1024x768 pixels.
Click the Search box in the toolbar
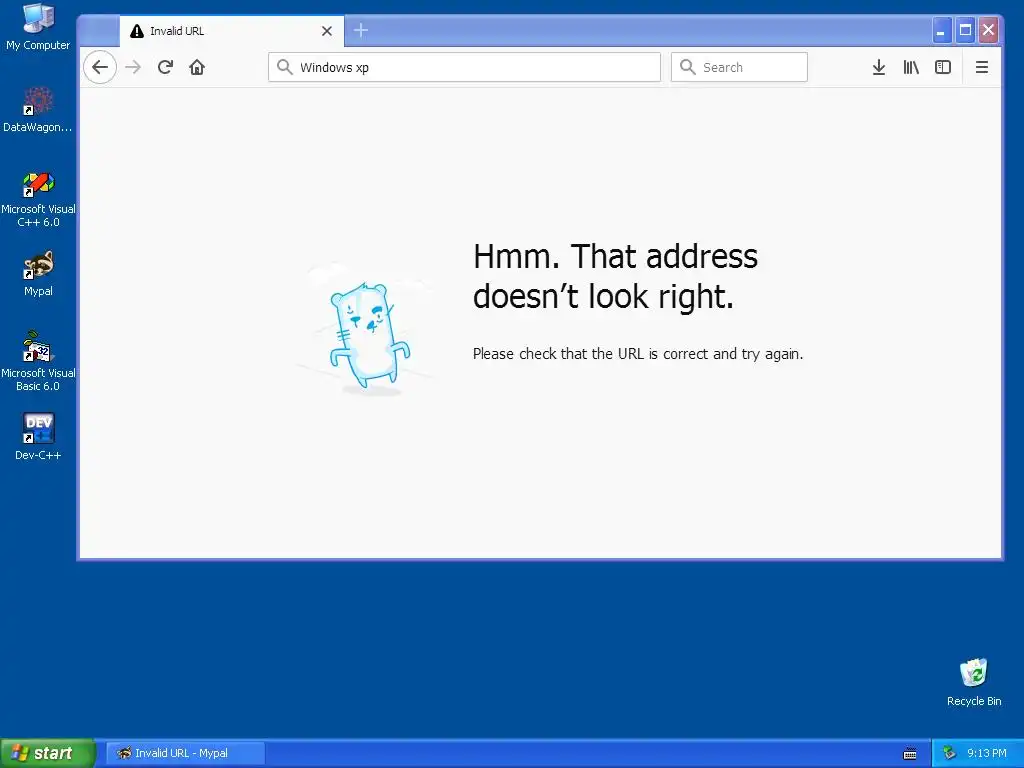739,67
